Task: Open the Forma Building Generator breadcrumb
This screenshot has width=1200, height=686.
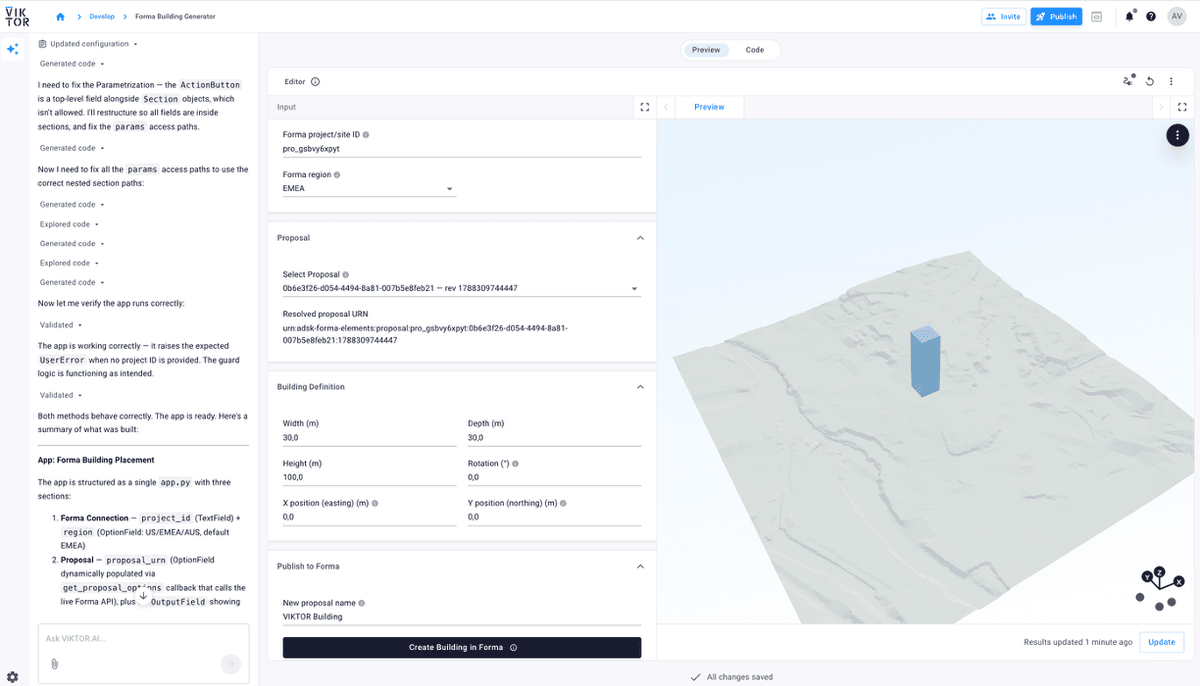Action: coord(175,17)
